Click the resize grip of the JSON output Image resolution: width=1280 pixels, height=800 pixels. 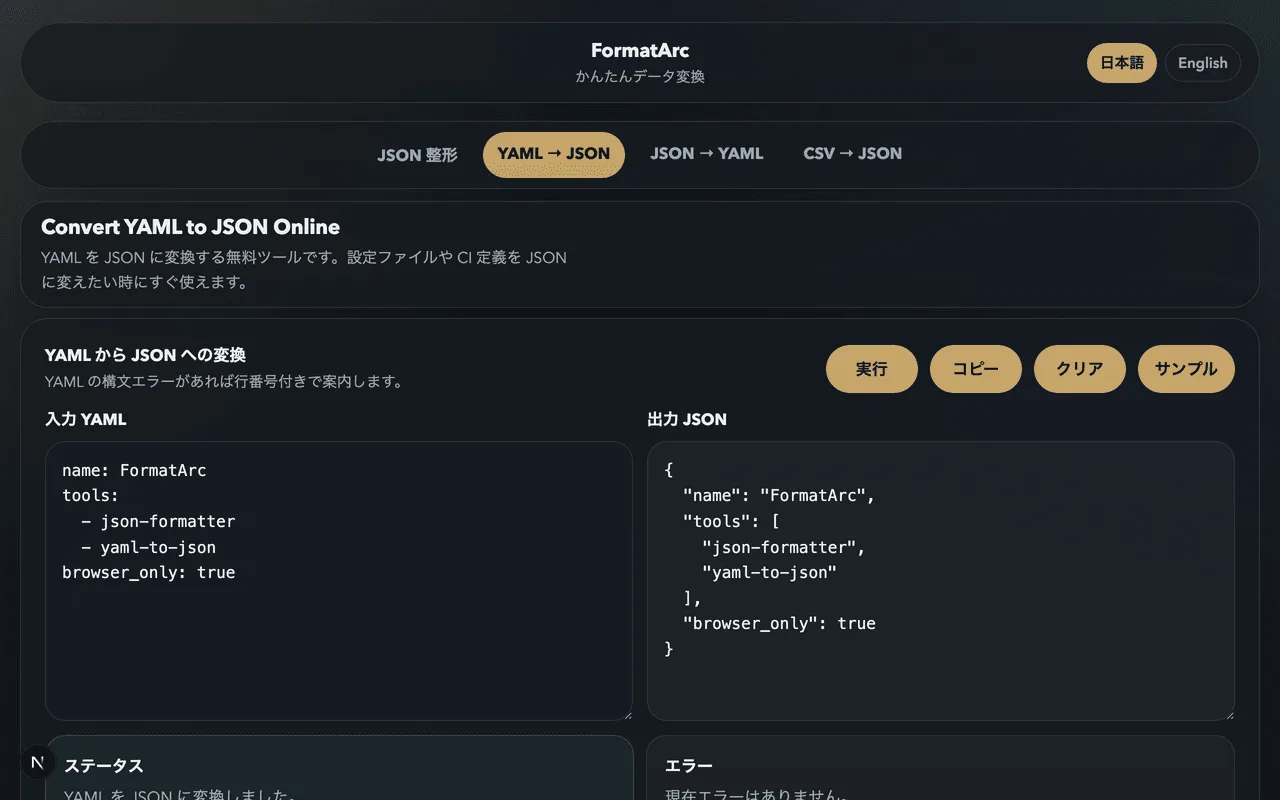[1230, 714]
